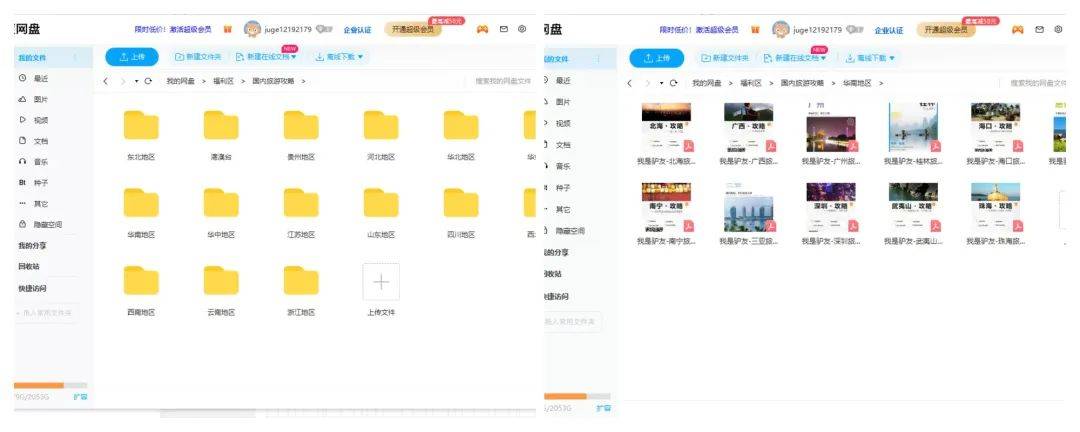Open 海口·攻略 PDF thumbnail in right window

(996, 127)
